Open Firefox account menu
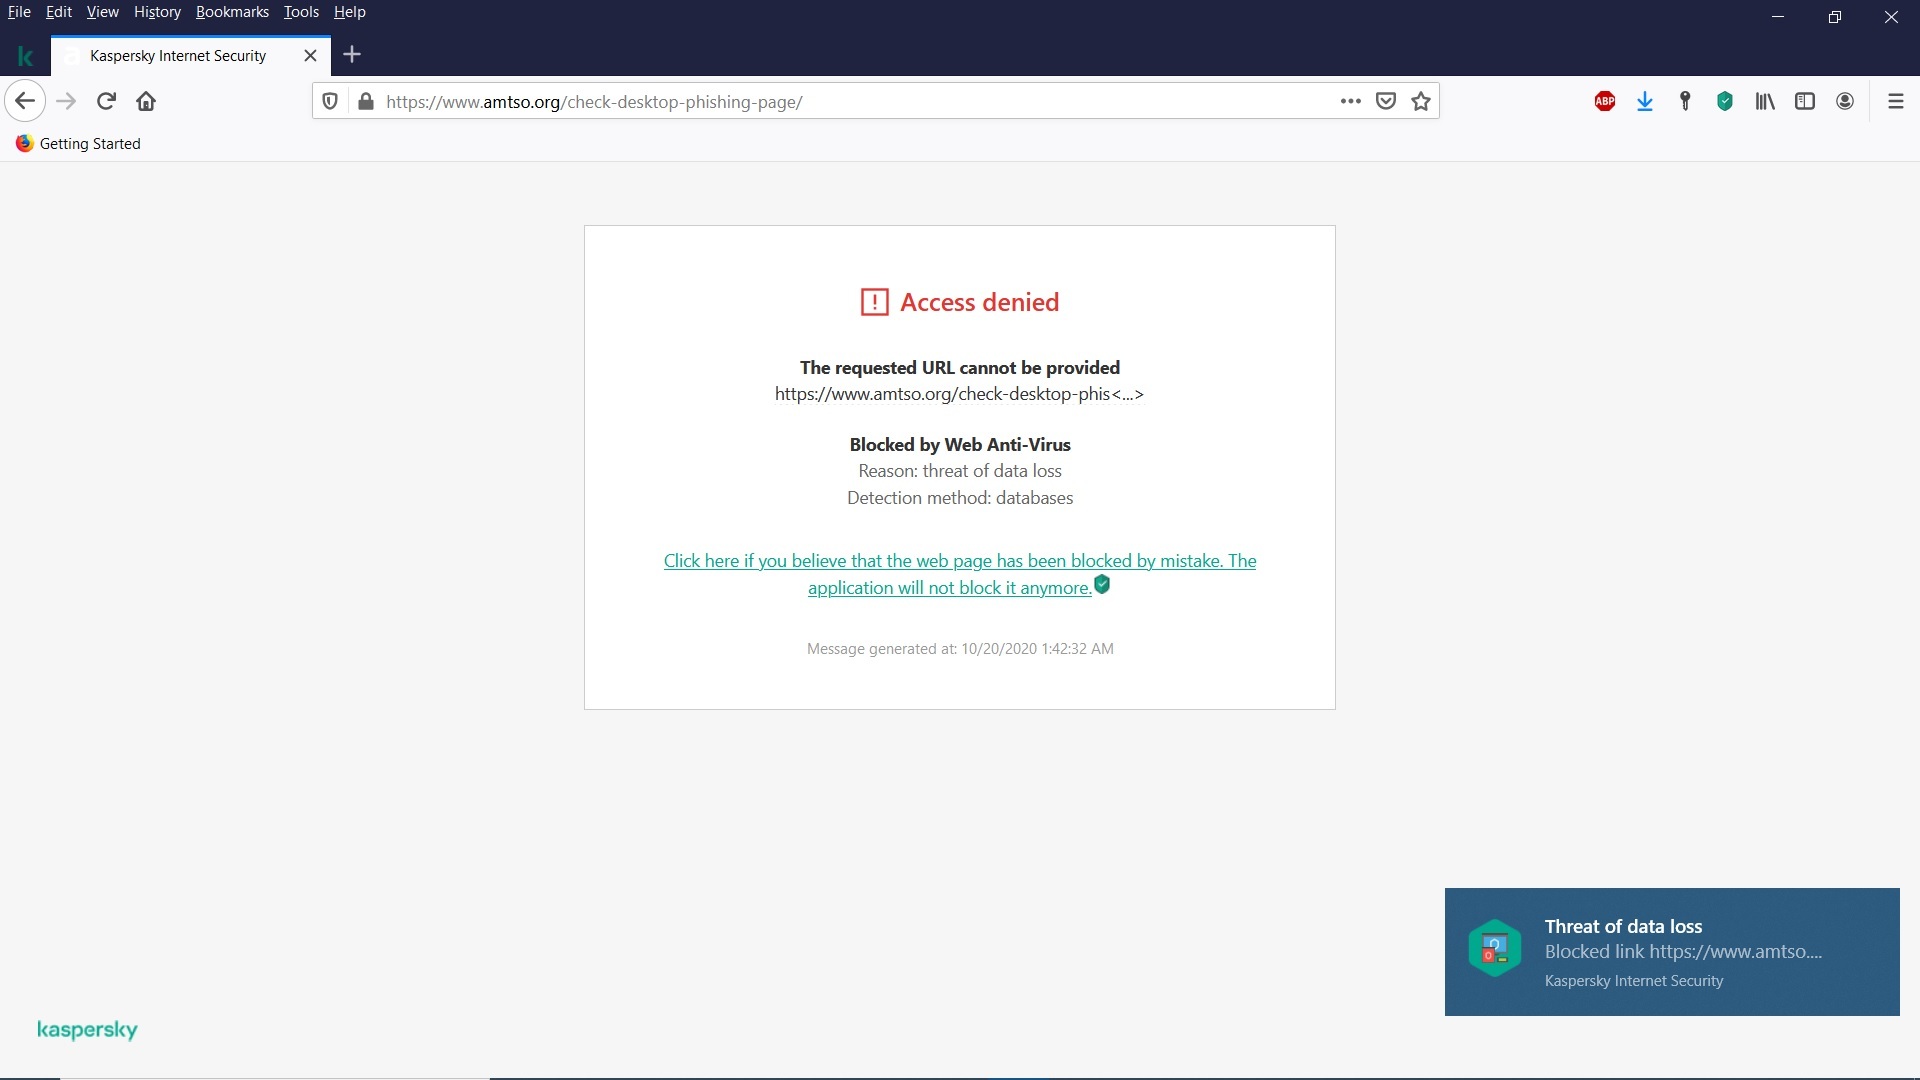This screenshot has height=1080, width=1920. 1845,101
